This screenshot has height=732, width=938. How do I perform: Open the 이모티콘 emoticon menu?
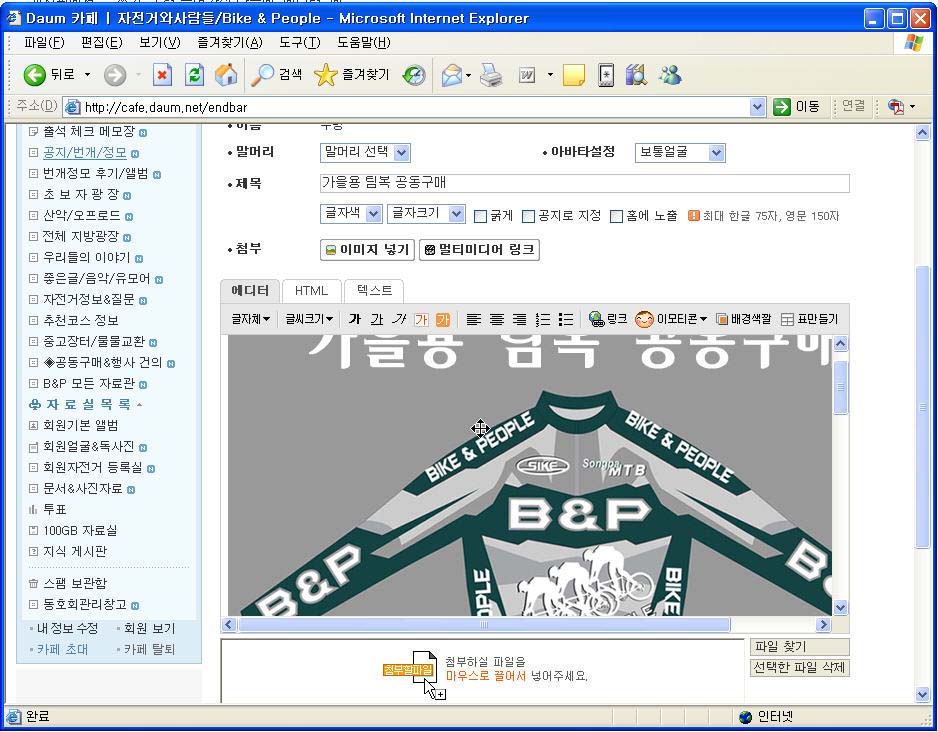671,319
